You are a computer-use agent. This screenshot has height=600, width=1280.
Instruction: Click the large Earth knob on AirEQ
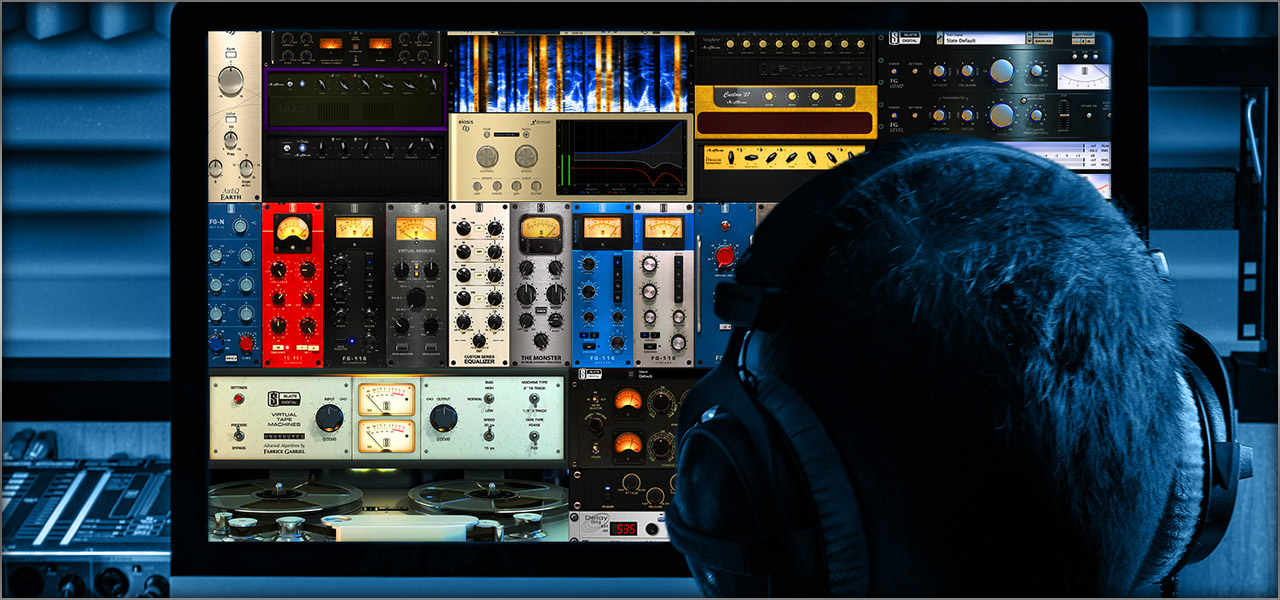[231, 79]
